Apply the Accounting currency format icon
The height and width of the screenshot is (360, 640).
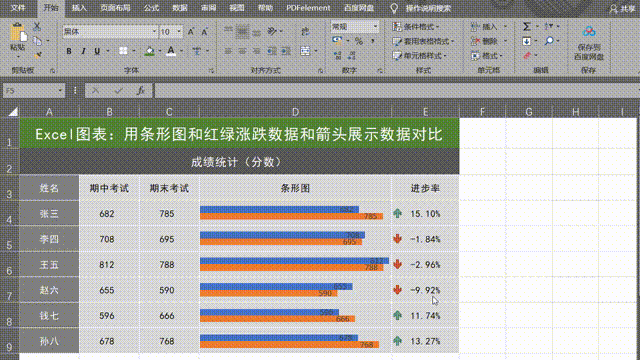click(337, 41)
